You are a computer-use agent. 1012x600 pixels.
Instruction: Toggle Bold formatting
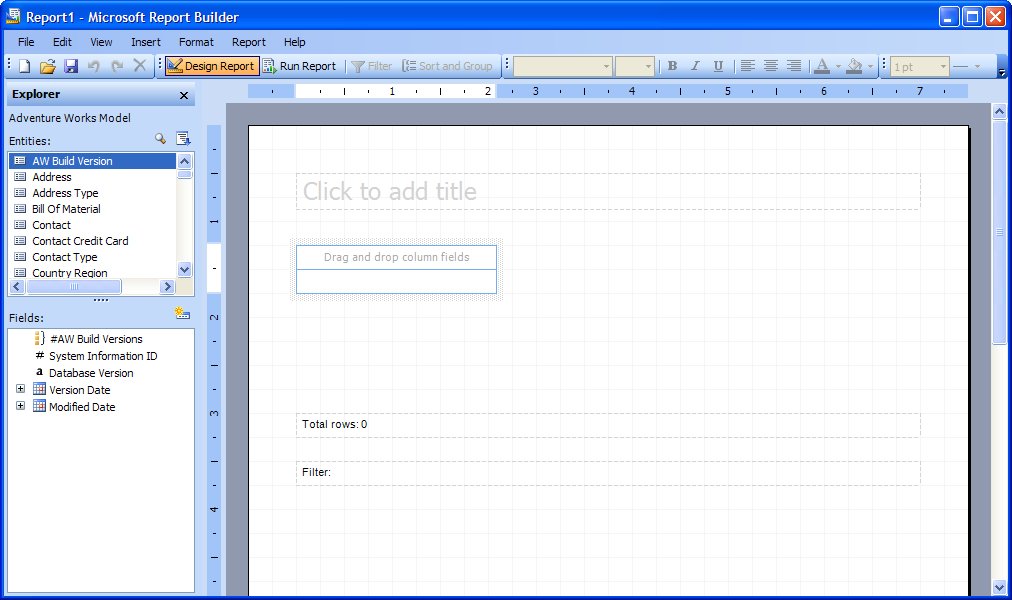672,66
